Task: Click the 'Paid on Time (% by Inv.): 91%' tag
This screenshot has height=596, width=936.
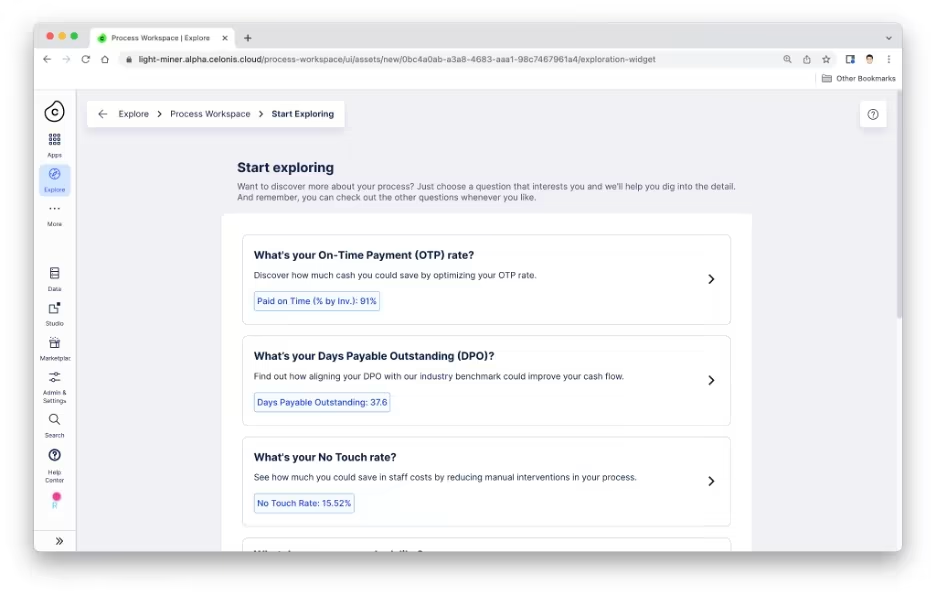Action: [316, 301]
